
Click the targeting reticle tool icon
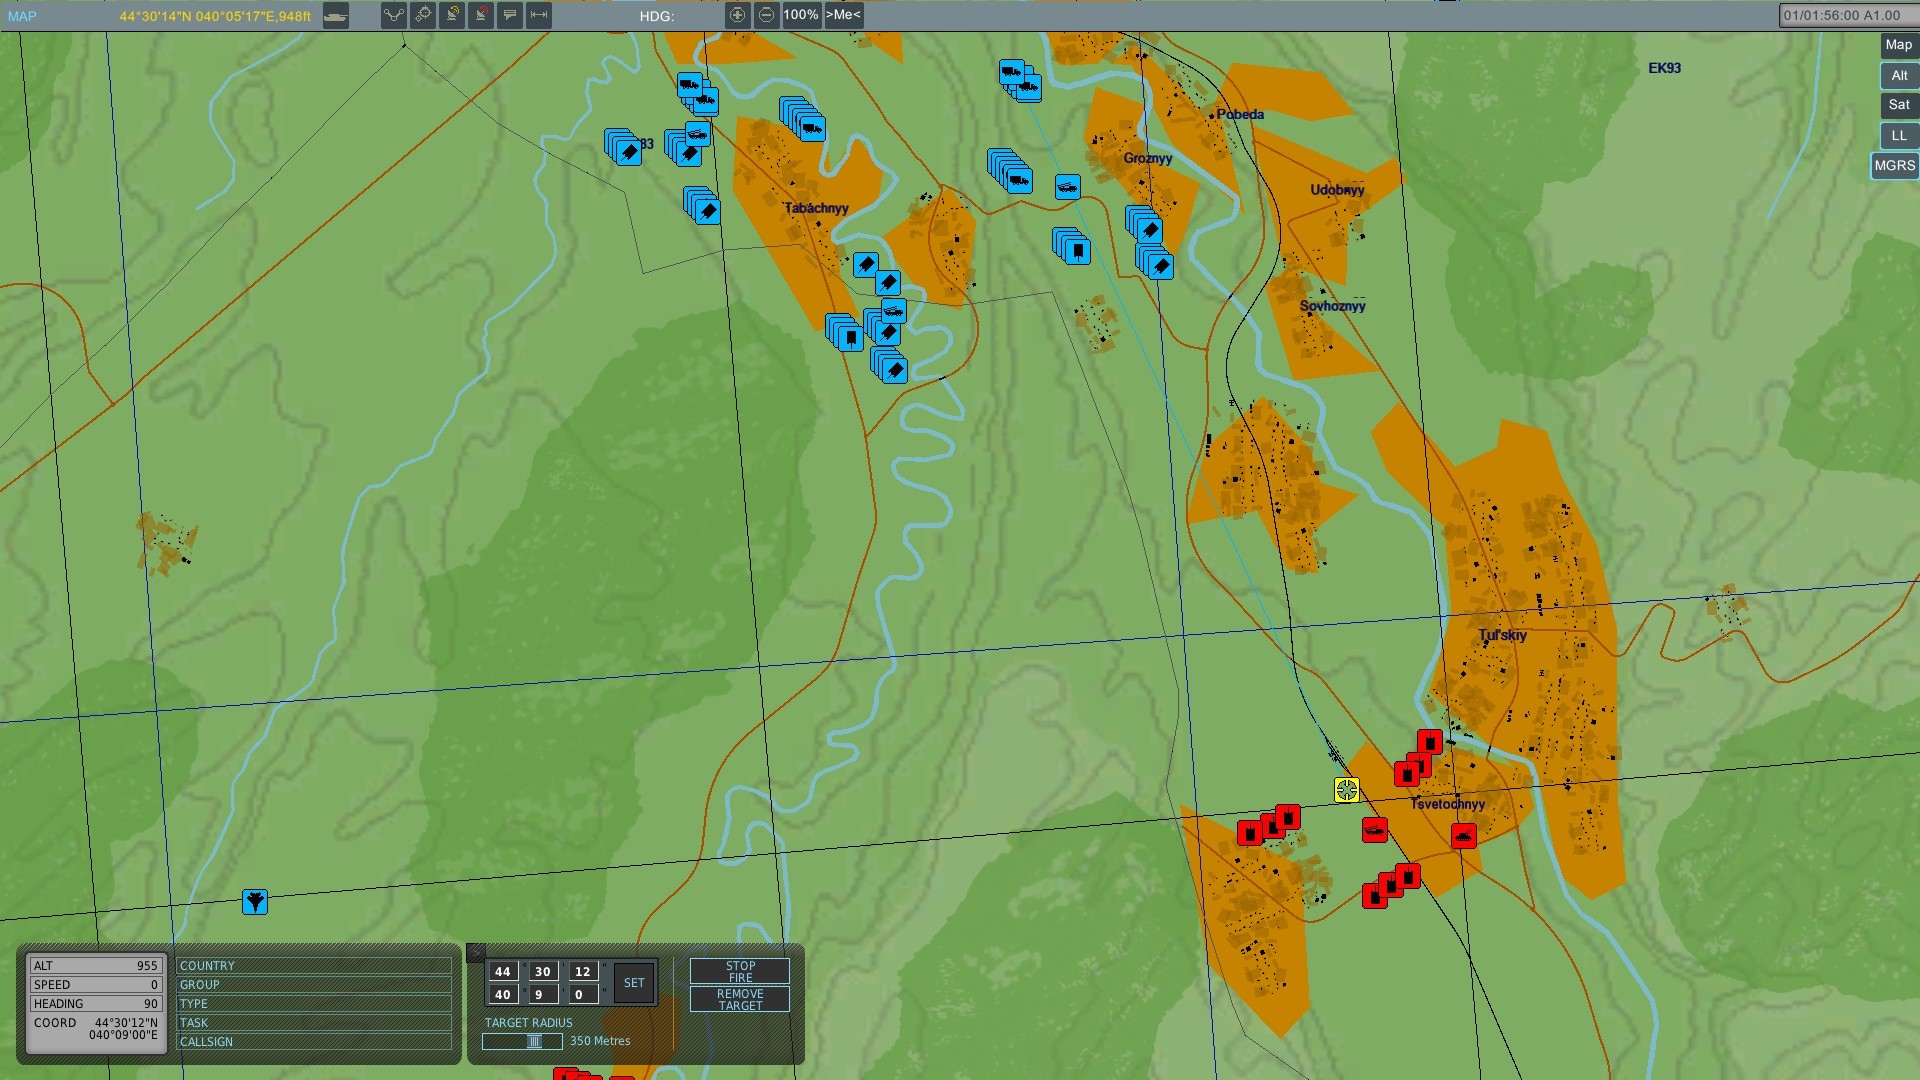click(x=423, y=16)
